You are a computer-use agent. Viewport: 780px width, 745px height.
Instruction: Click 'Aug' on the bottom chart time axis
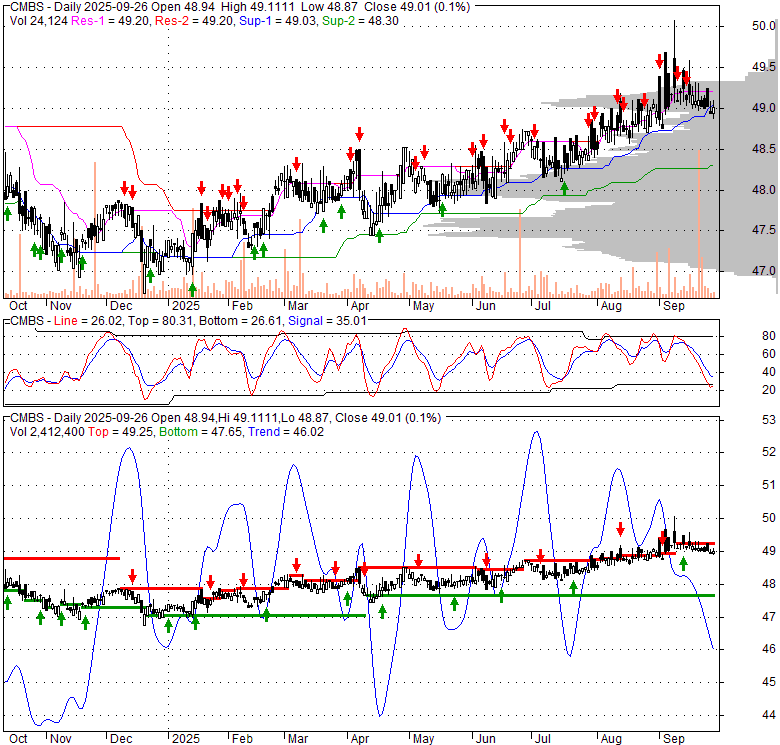pos(611,739)
